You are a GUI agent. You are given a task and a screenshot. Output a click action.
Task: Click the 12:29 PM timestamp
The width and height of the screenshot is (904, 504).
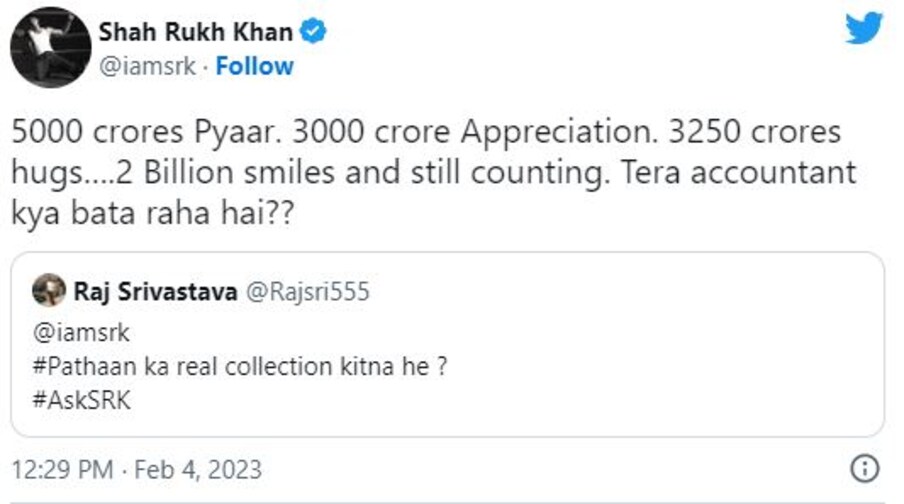(62, 469)
